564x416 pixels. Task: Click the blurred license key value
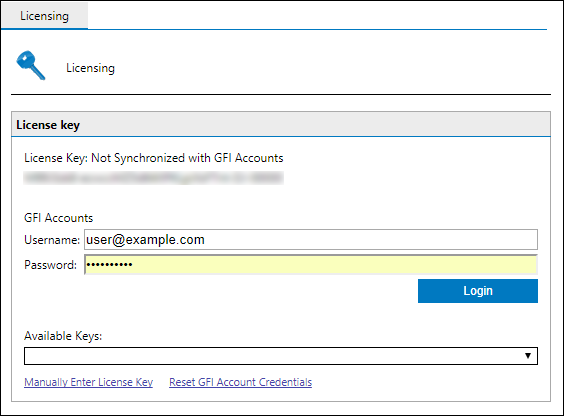coord(154,178)
